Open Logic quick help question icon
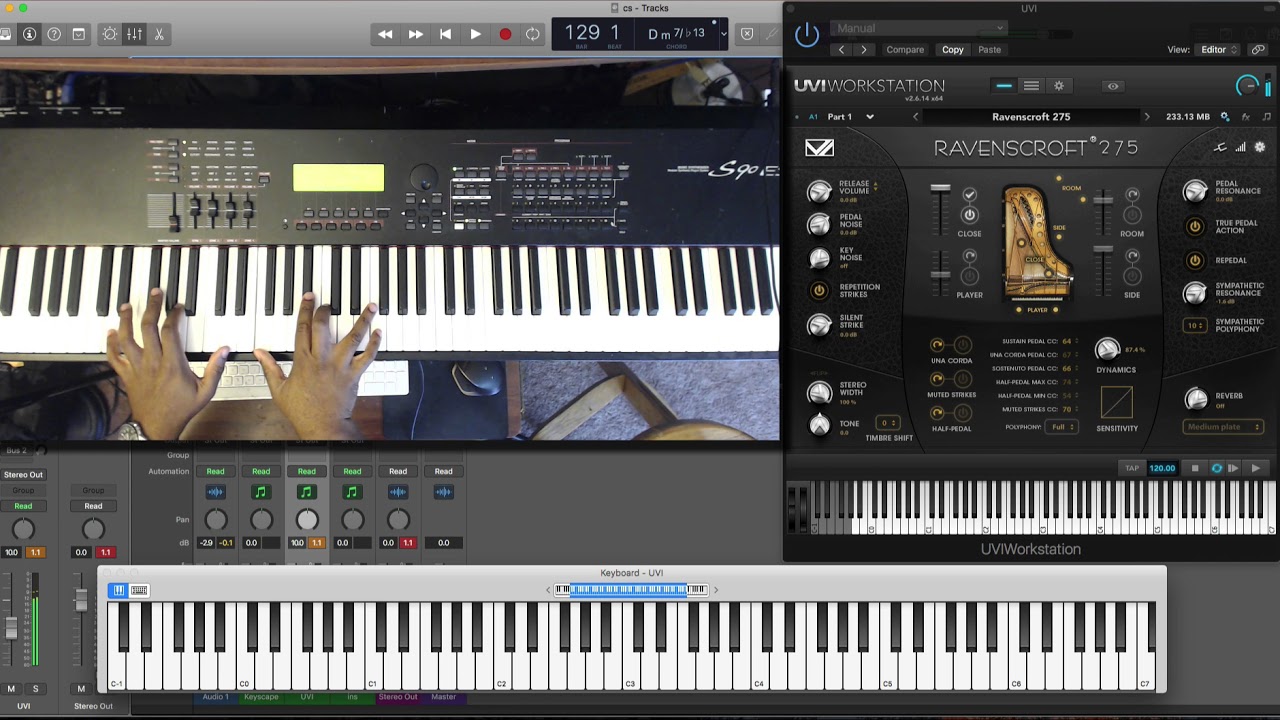 [54, 34]
